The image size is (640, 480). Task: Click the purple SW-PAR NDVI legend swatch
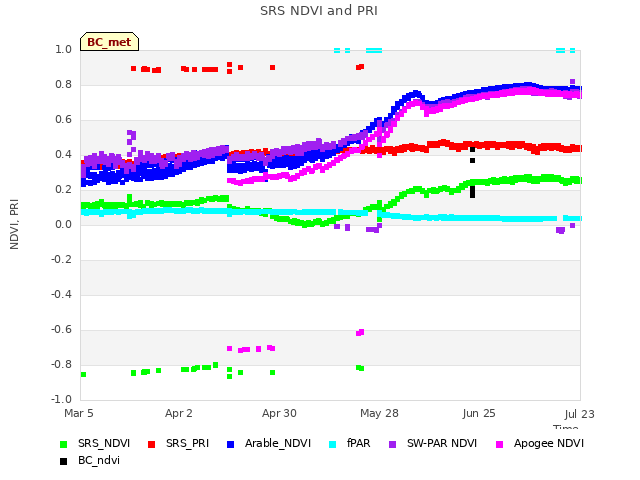coord(393,444)
